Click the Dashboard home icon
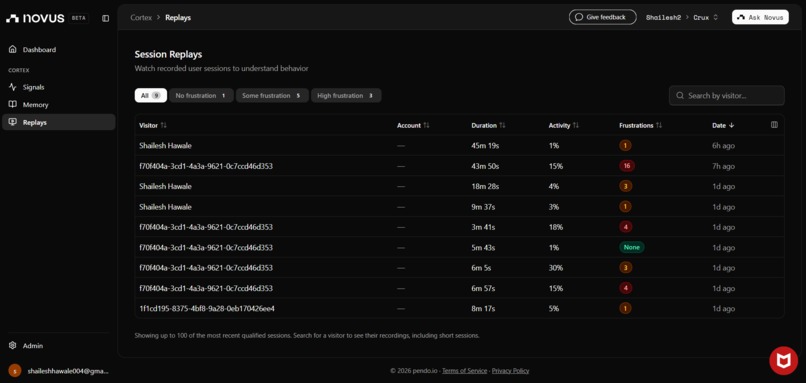 pos(13,50)
